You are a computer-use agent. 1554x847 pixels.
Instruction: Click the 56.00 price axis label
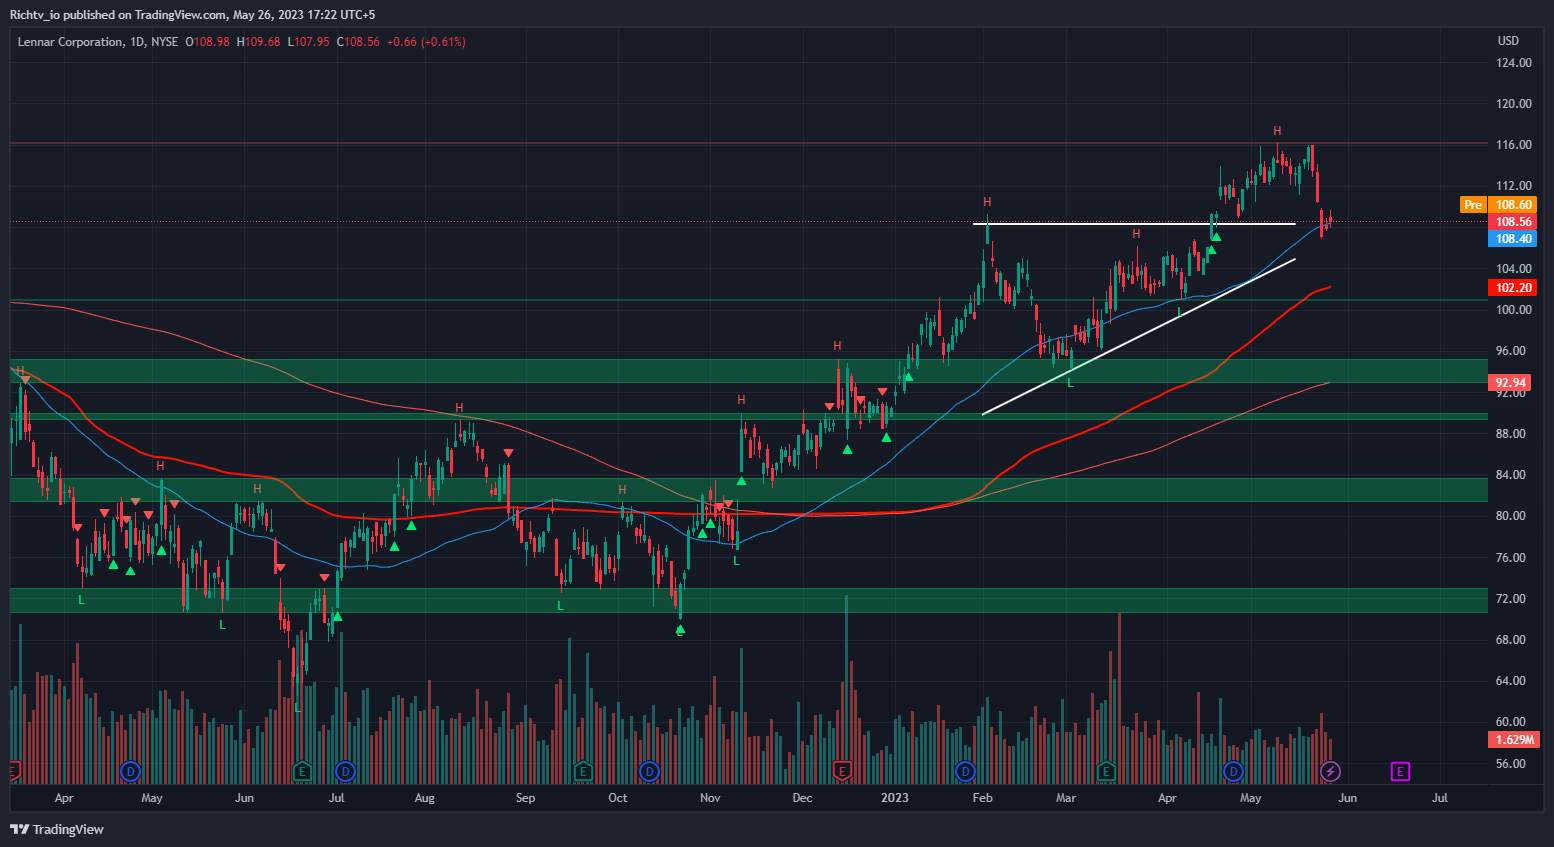click(x=1511, y=764)
